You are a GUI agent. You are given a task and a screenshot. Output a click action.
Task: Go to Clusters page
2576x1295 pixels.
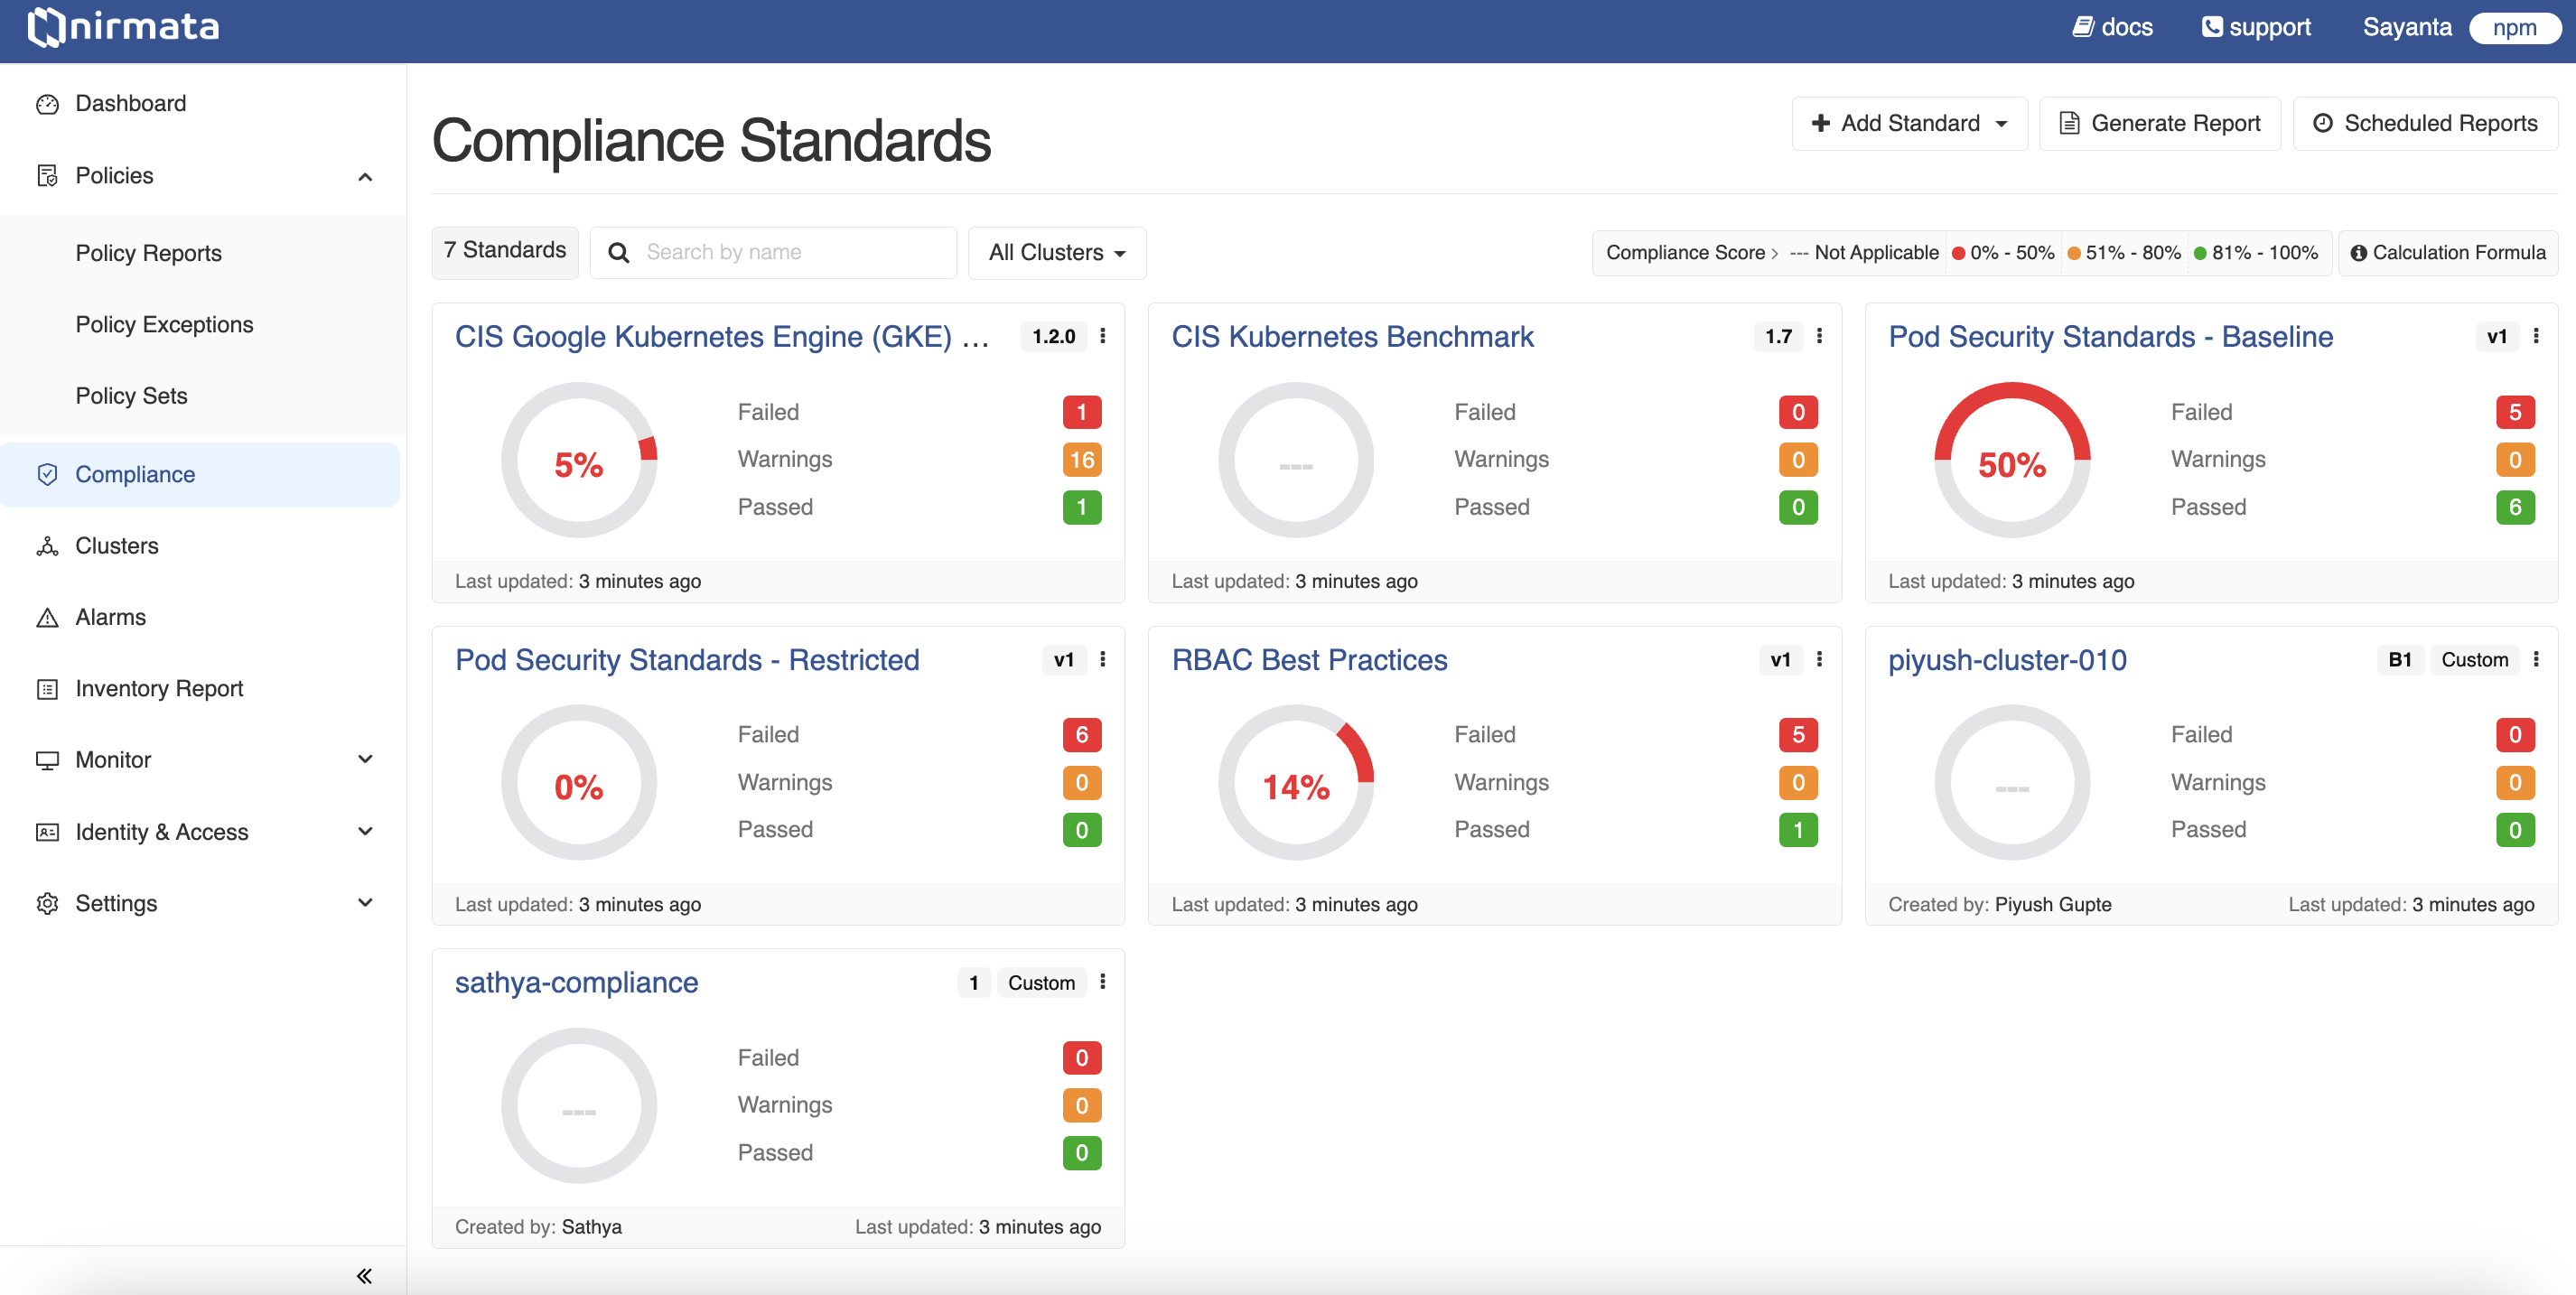(117, 546)
